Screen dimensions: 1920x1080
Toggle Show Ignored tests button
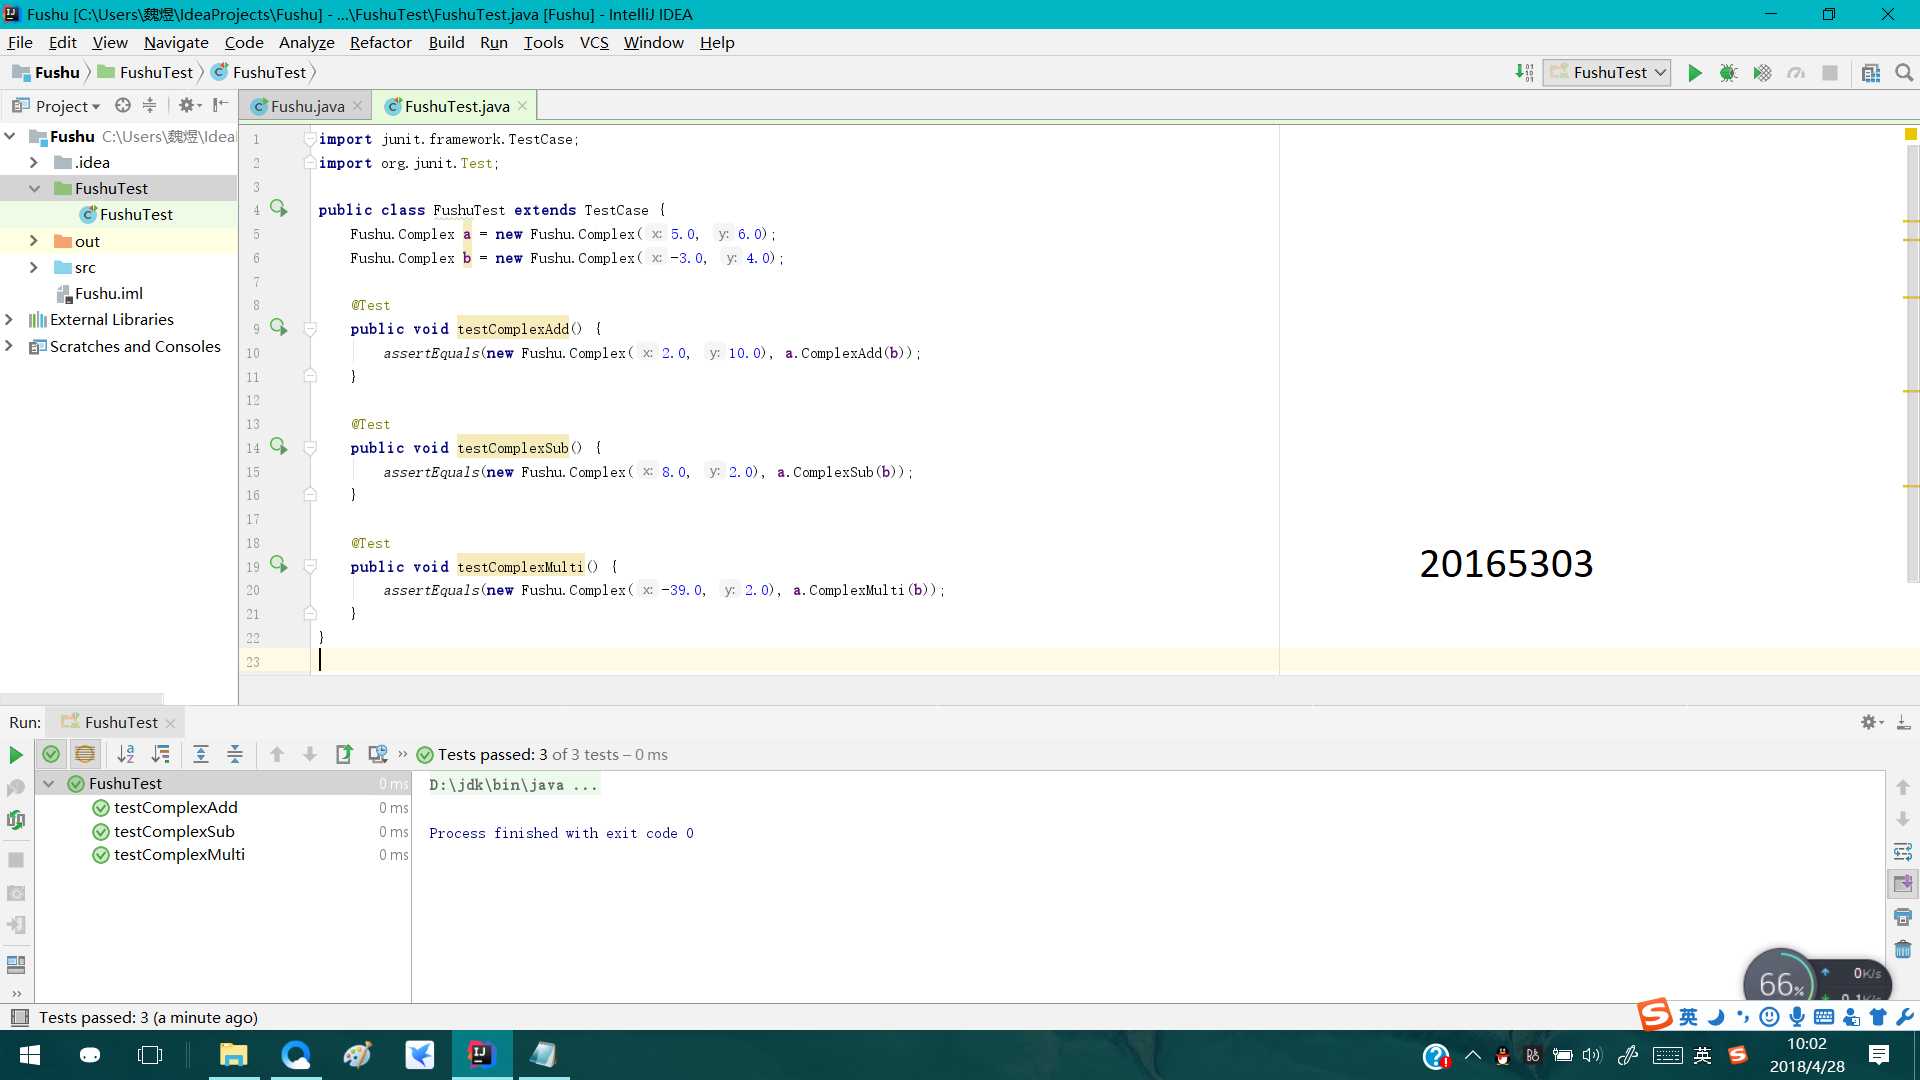(x=85, y=755)
